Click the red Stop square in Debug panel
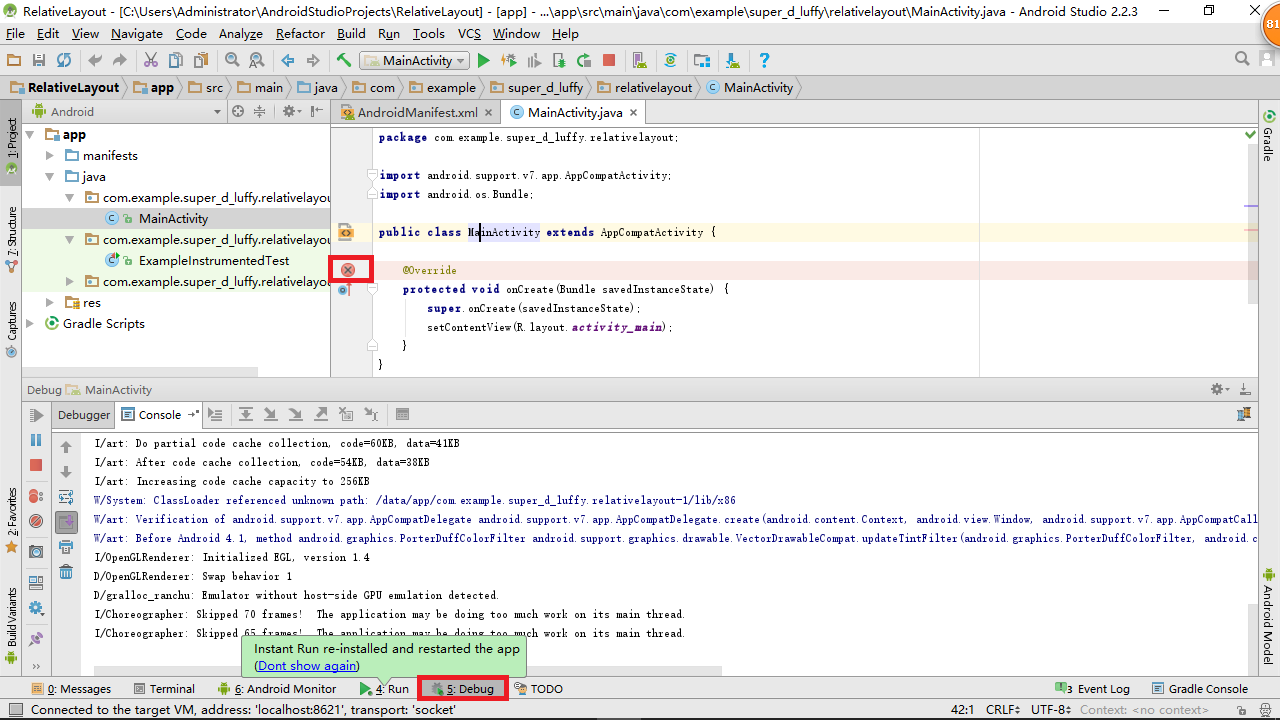 click(36, 465)
